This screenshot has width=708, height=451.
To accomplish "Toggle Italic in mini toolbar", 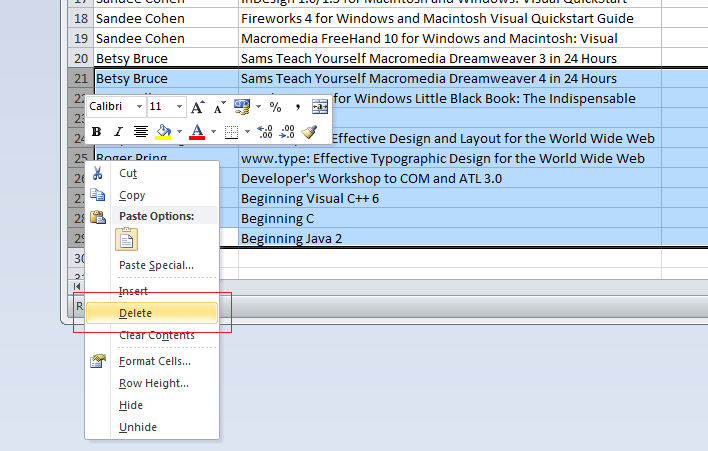I will pos(118,131).
